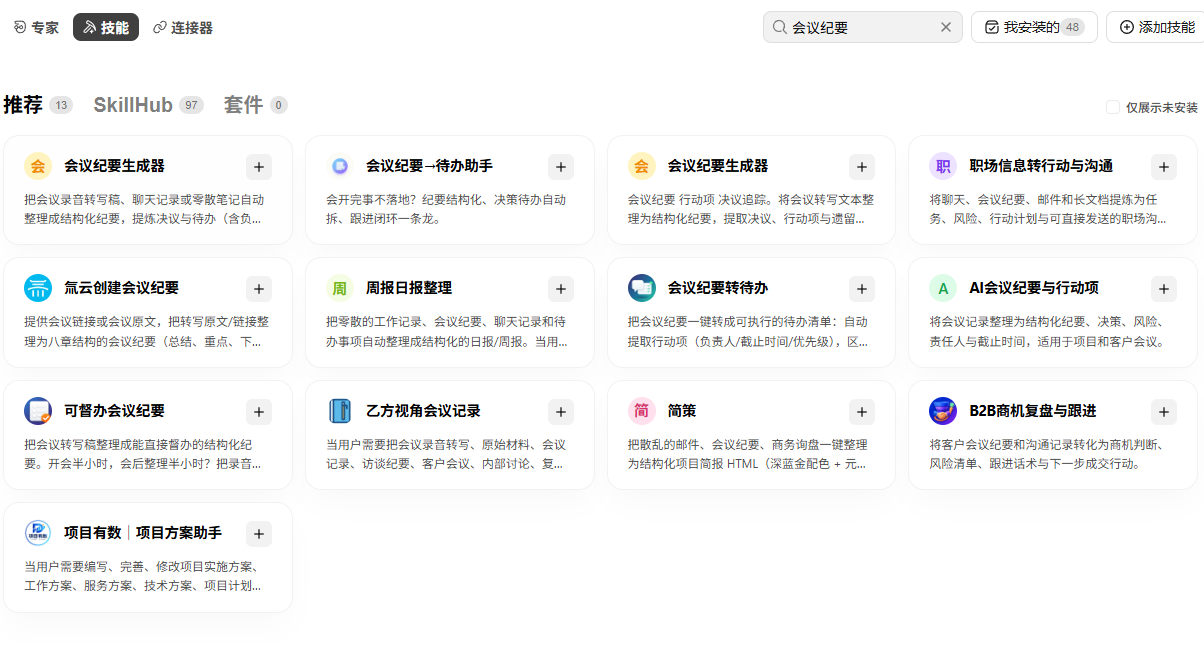Open the 项目有数｜项目方案助手 title
The height and width of the screenshot is (649, 1204).
pos(143,533)
